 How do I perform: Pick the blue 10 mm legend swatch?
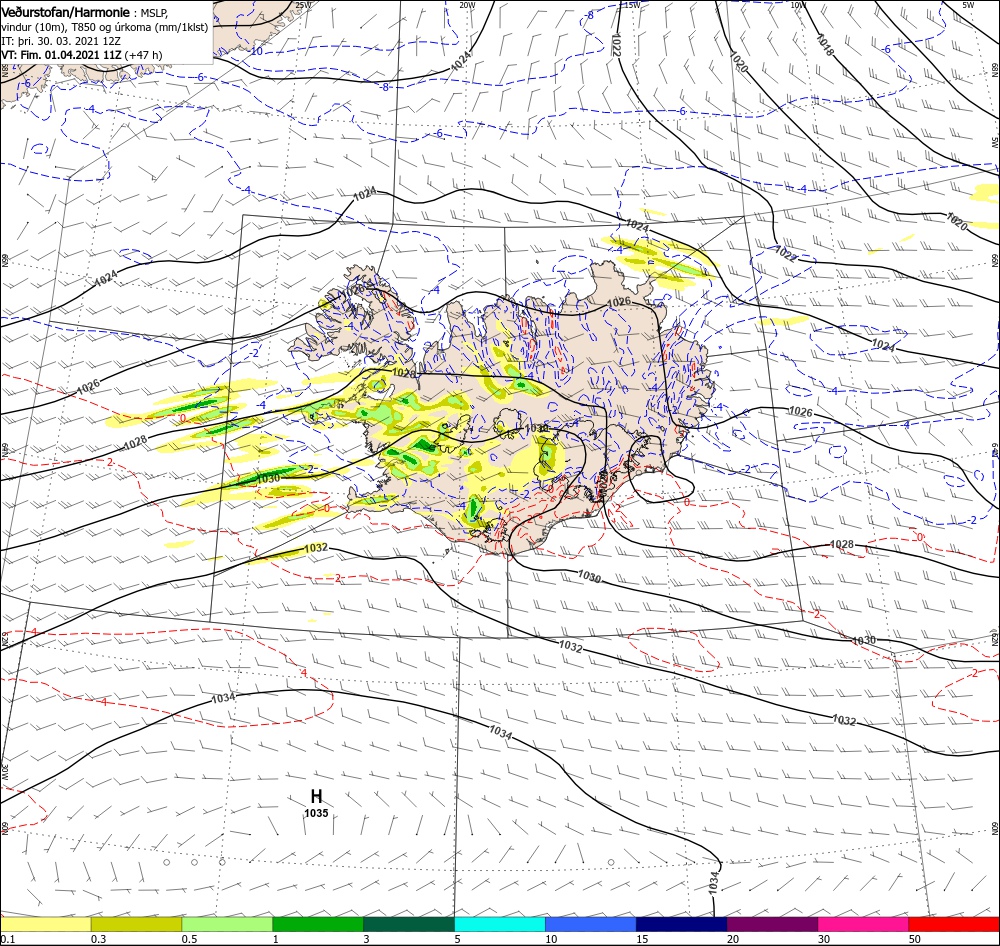[591, 924]
